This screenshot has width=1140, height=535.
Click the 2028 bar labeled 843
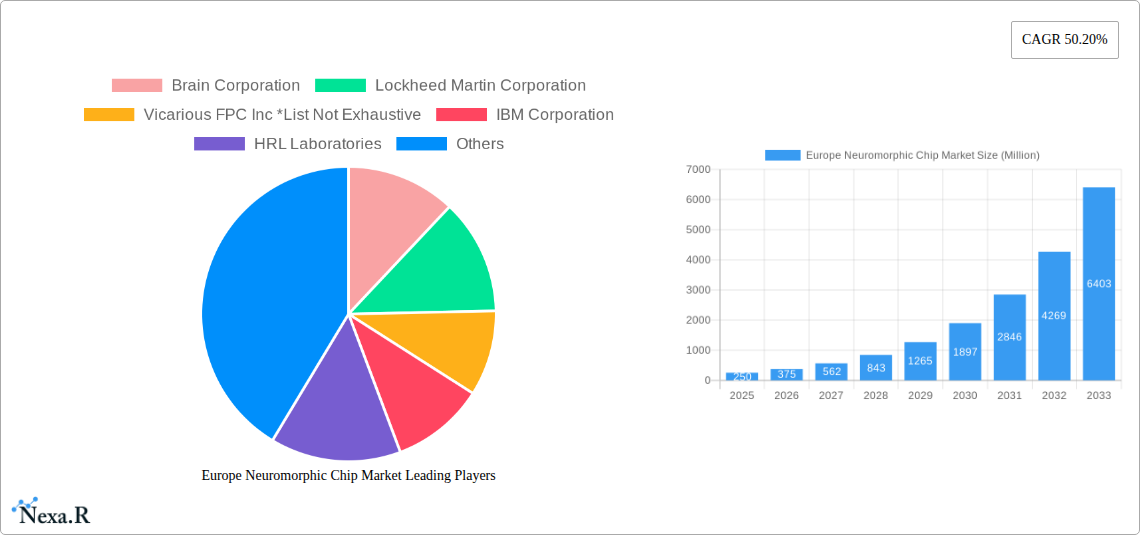tap(876, 367)
